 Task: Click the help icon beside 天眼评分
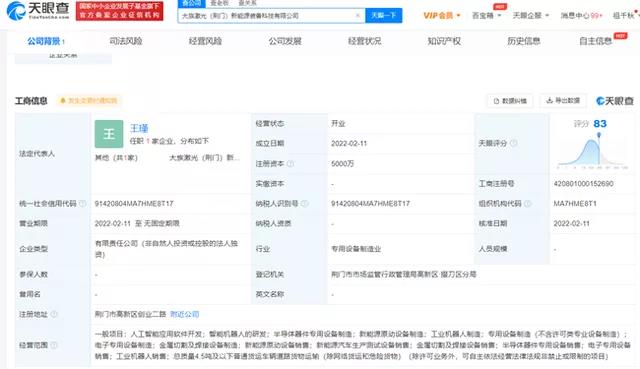point(514,143)
